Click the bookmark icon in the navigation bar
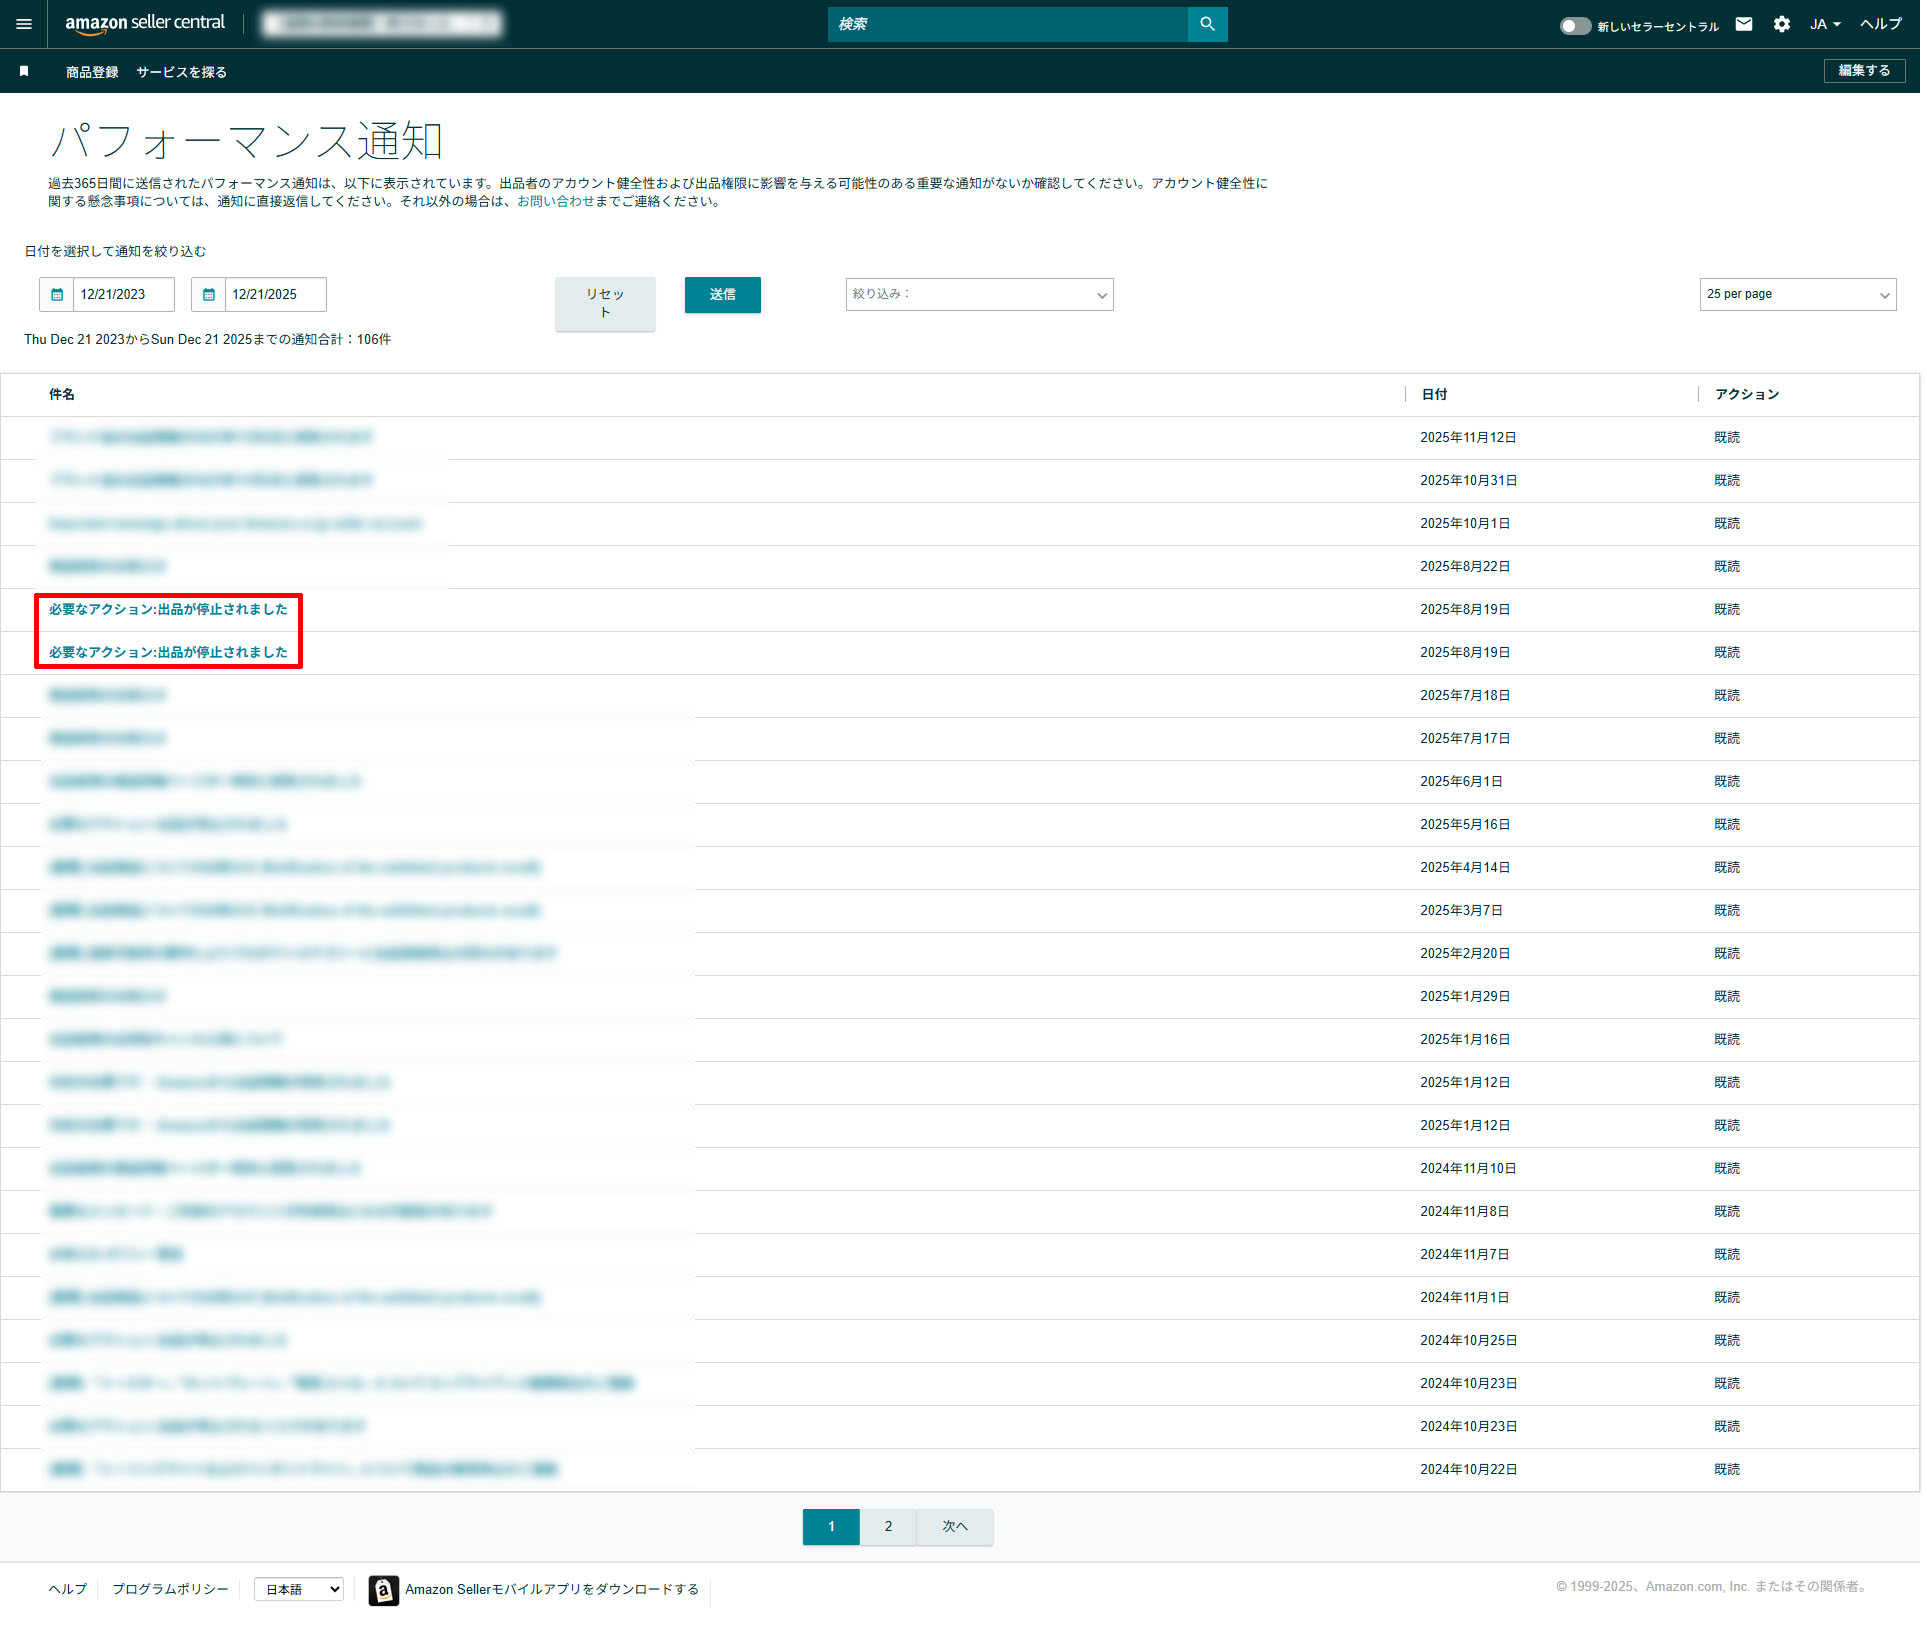1927x1647 pixels. (24, 71)
